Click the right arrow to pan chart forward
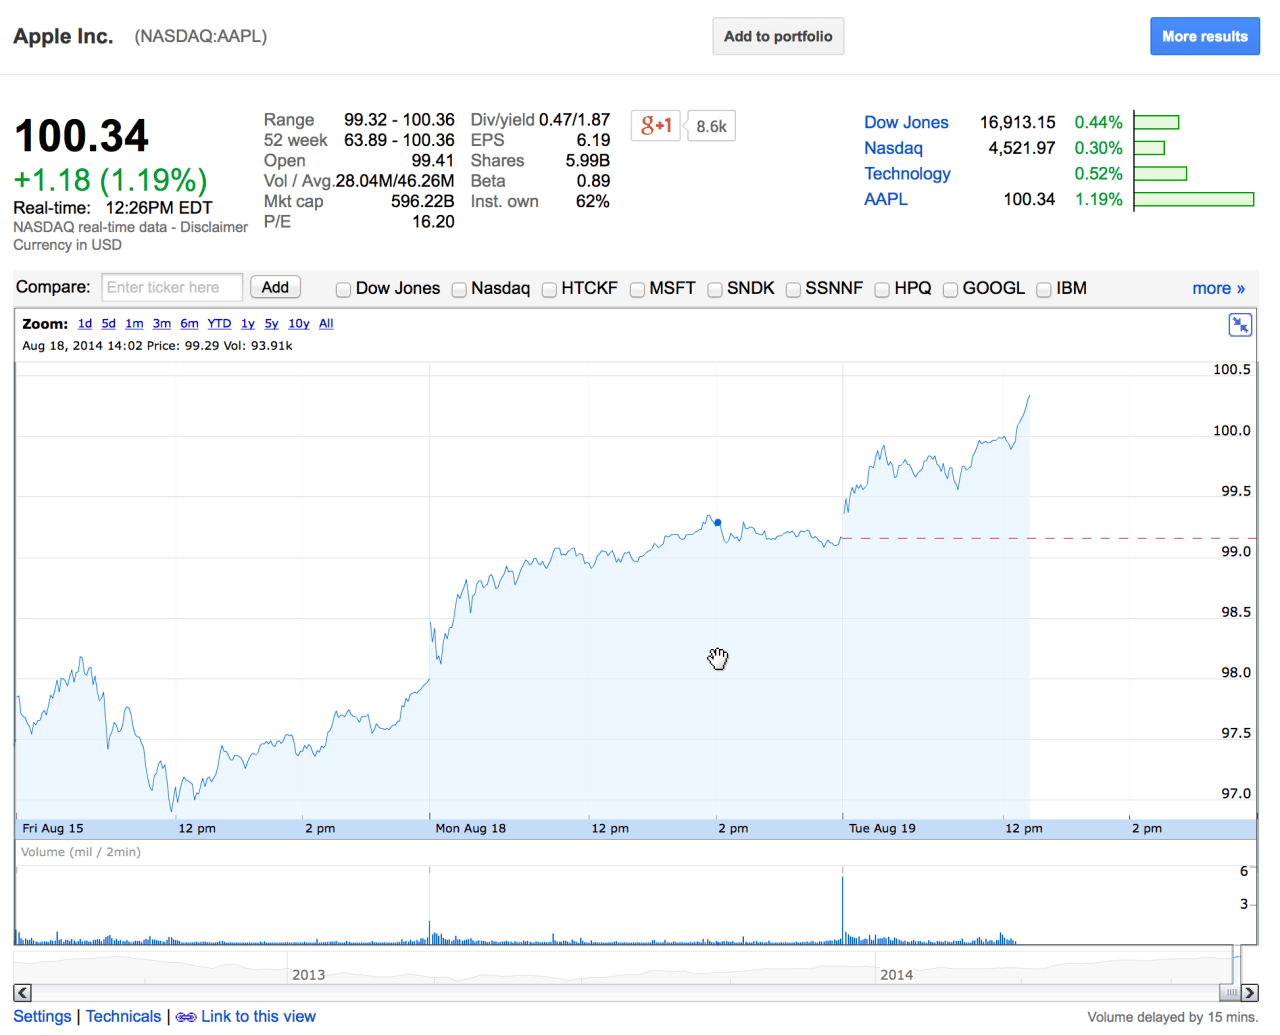 tap(1249, 992)
